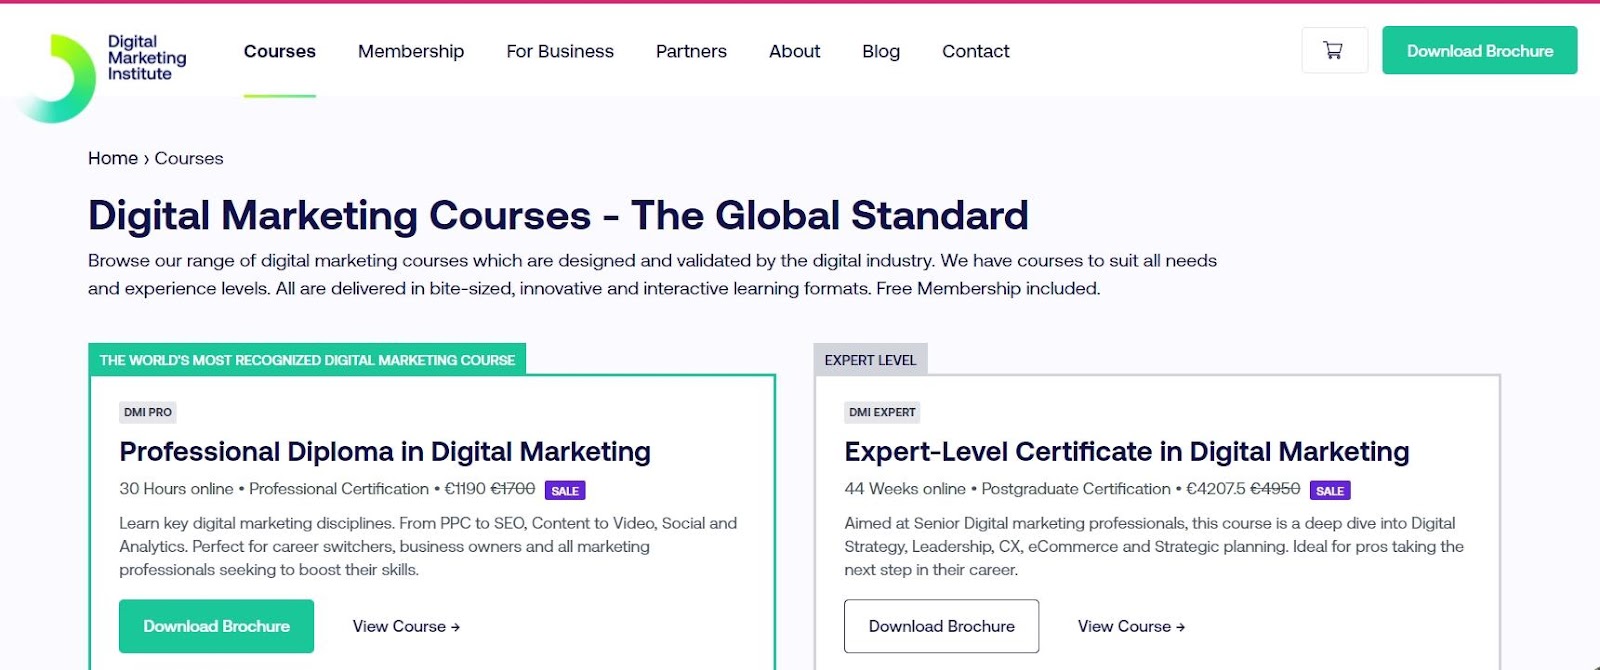1600x670 pixels.
Task: Download brochure for Expert-Level Certificate
Action: point(941,626)
